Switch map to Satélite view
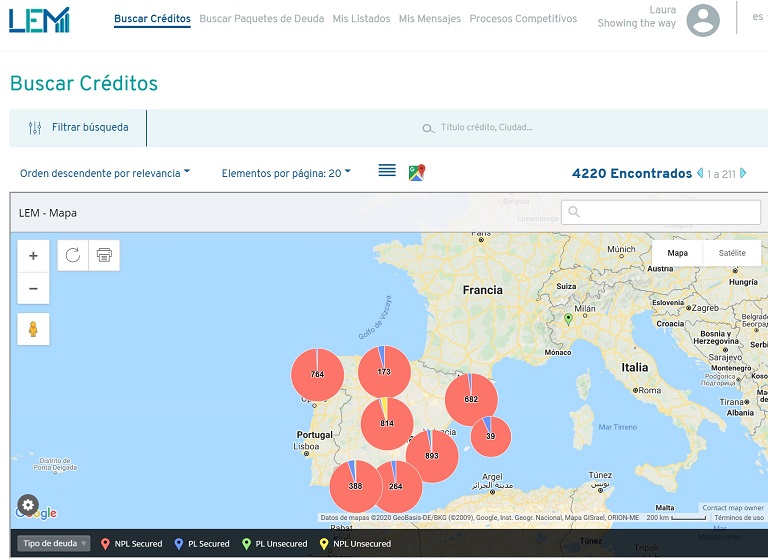The width and height of the screenshot is (768, 560). [732, 253]
